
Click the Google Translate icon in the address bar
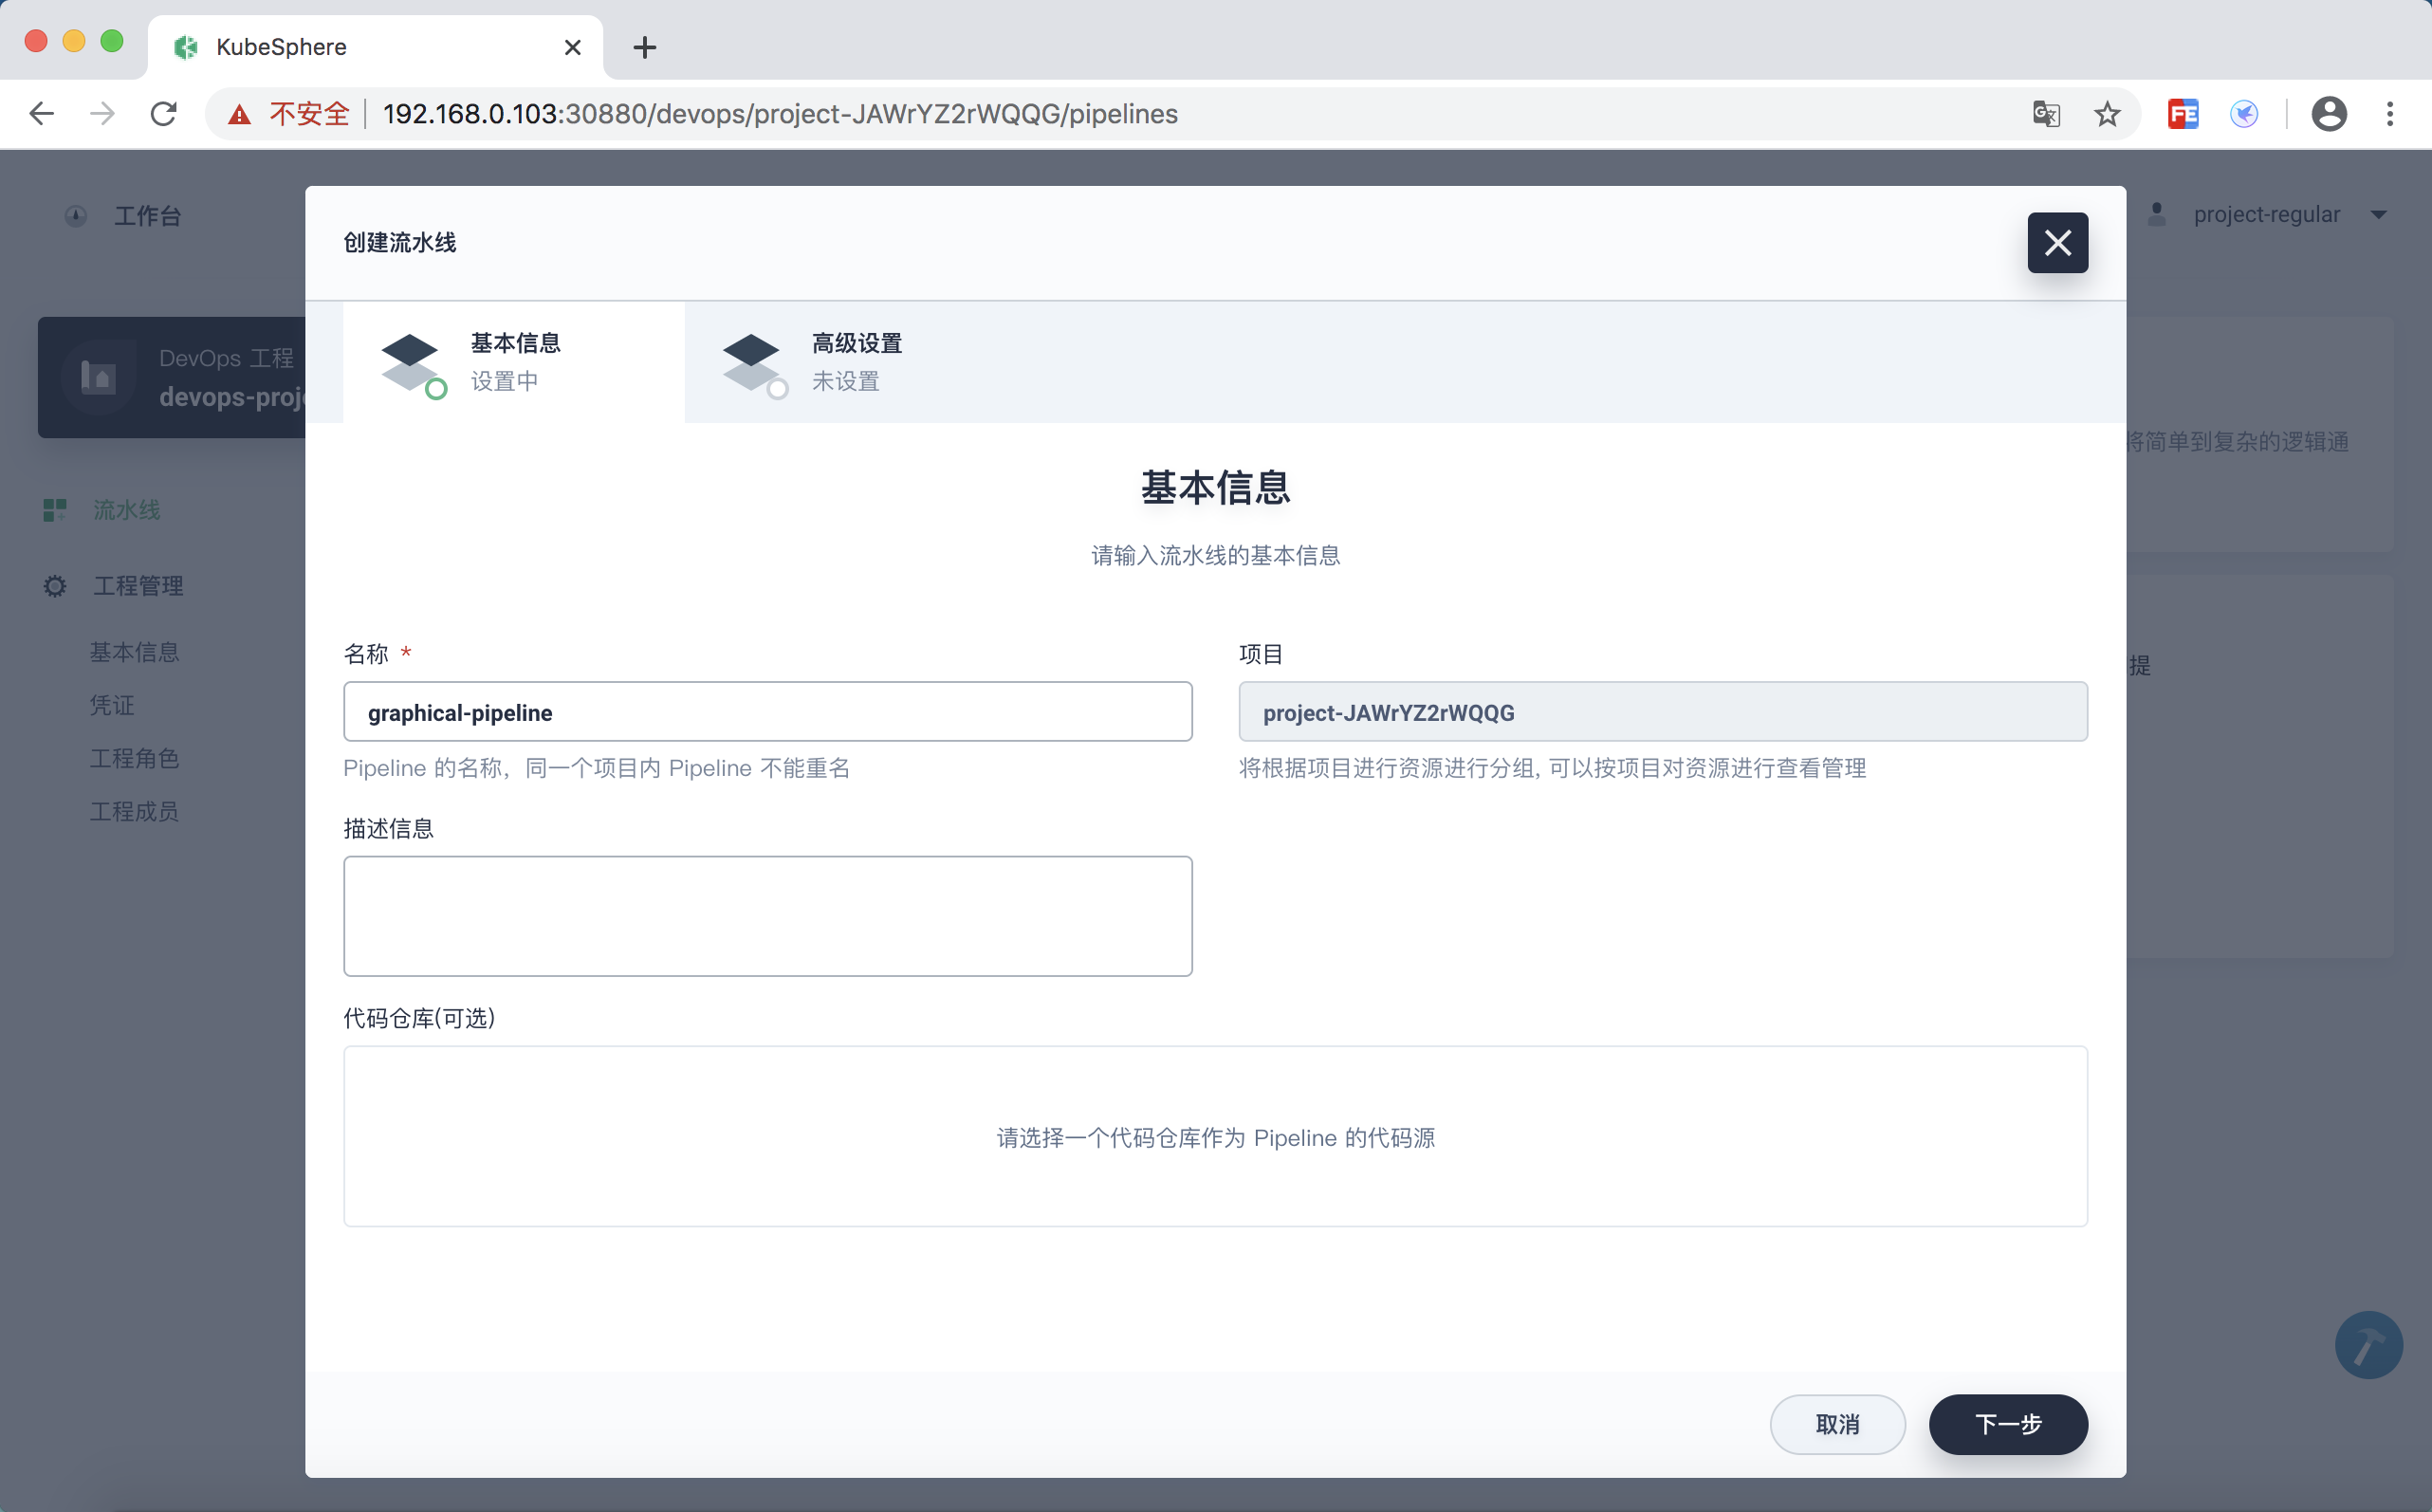pyautogui.click(x=2046, y=114)
